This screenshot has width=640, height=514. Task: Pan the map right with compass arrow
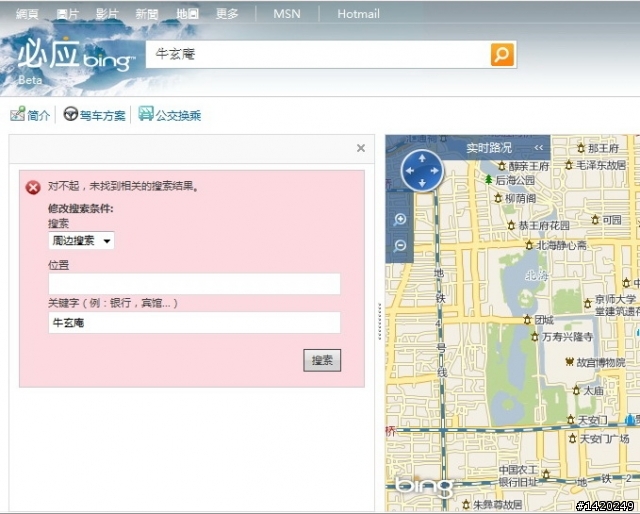point(435,171)
